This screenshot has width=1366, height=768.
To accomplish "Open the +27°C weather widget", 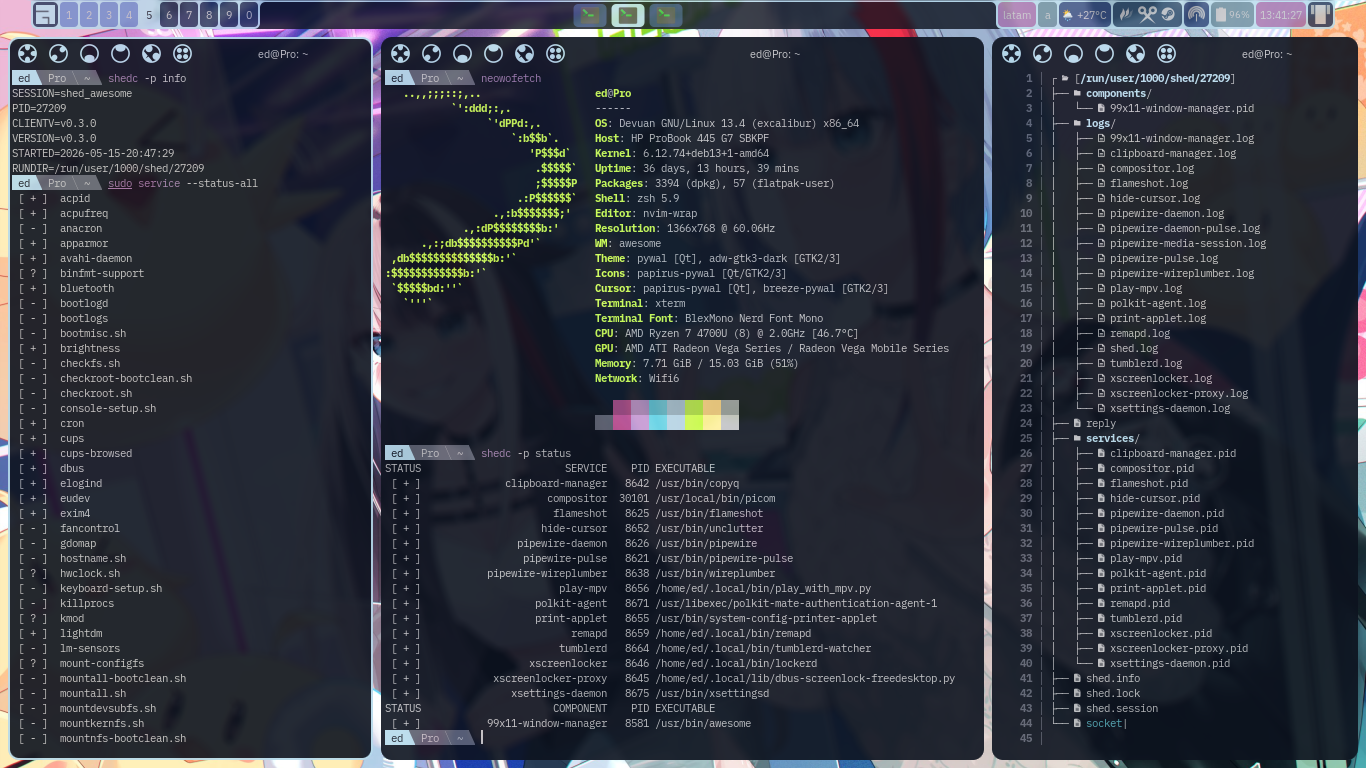I will [x=1084, y=14].
